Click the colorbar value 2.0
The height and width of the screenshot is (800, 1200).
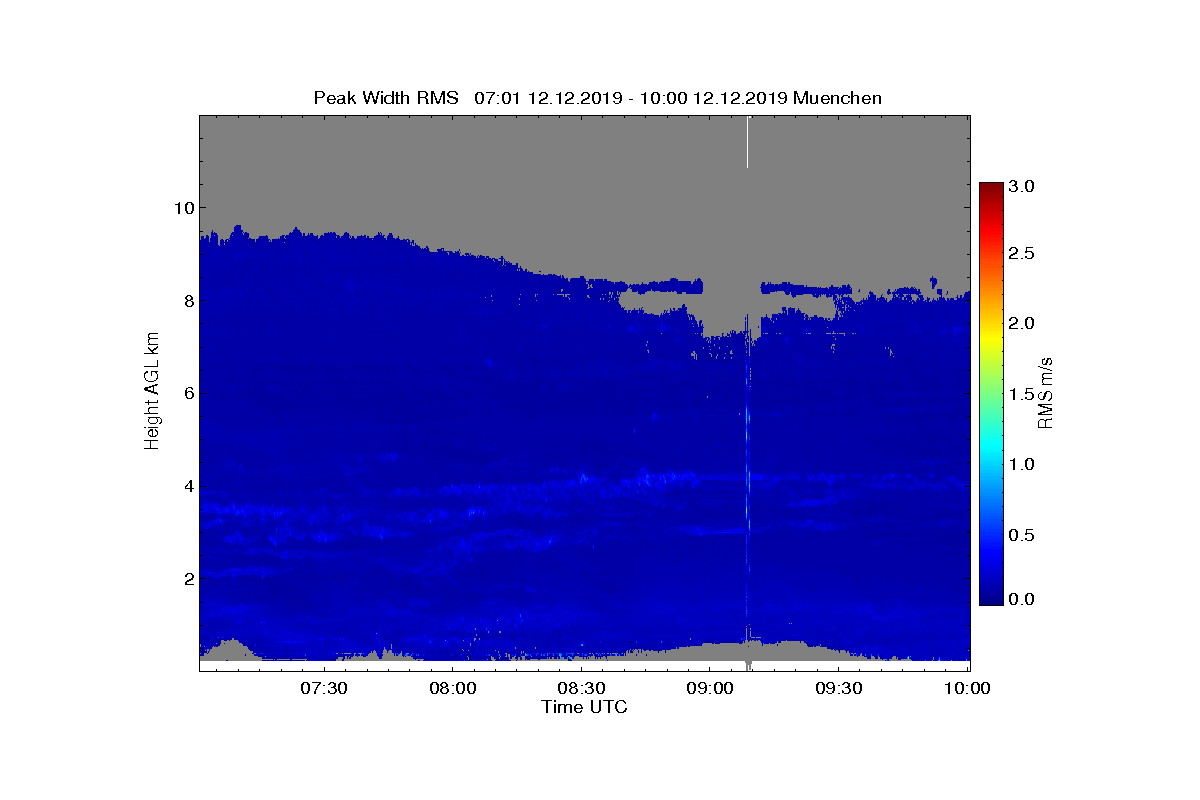click(x=1022, y=323)
